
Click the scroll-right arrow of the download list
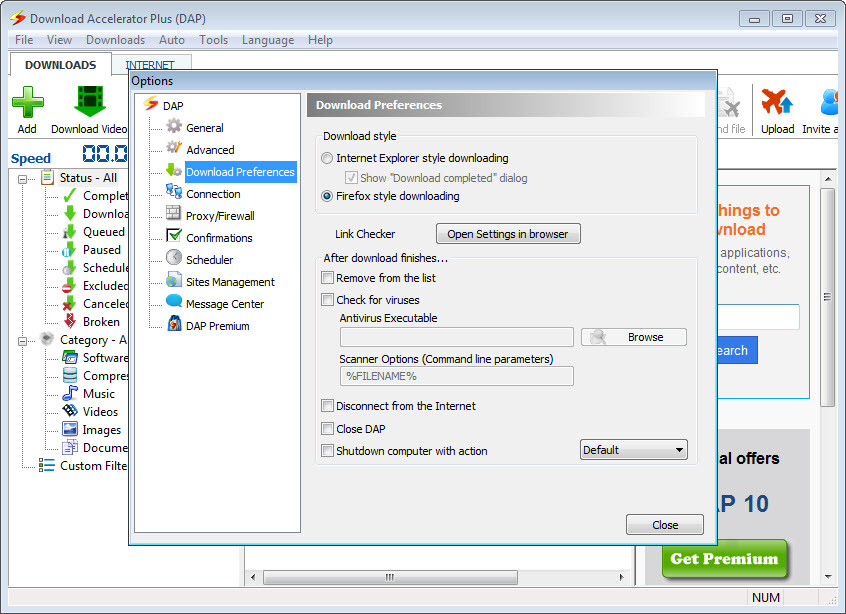pyautogui.click(x=622, y=577)
